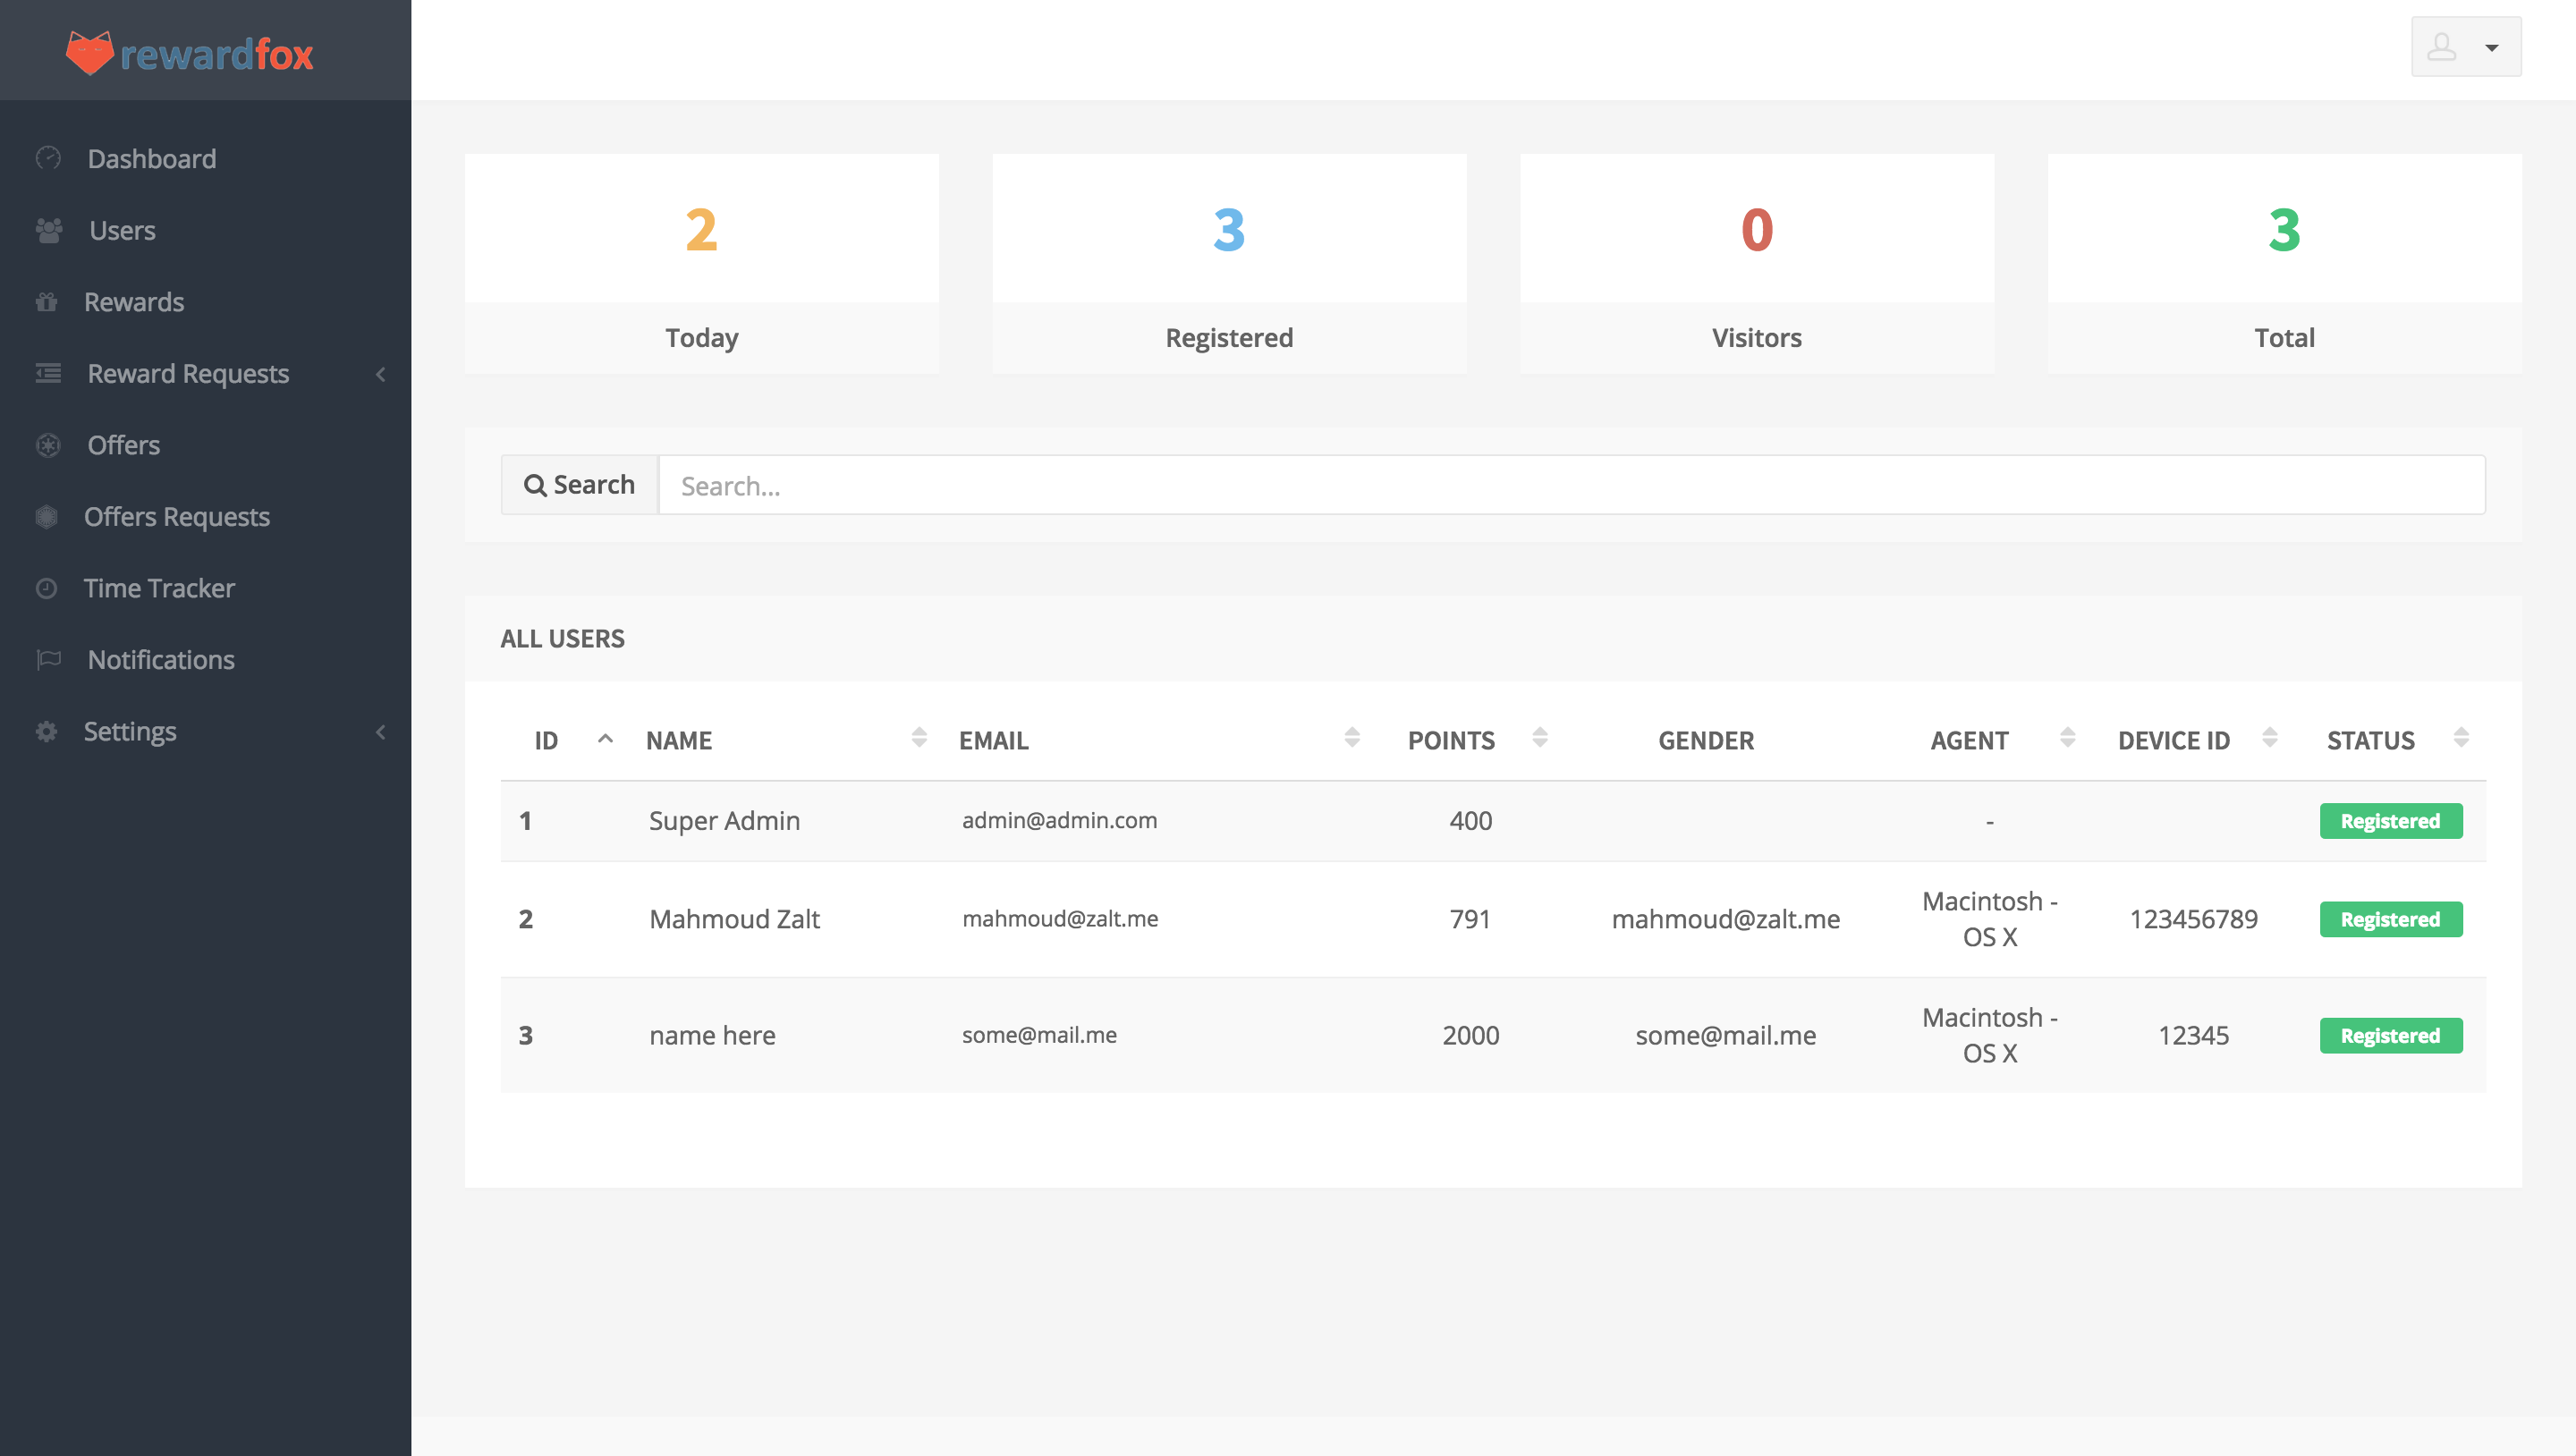Click the Dashboard gauge icon

point(48,158)
